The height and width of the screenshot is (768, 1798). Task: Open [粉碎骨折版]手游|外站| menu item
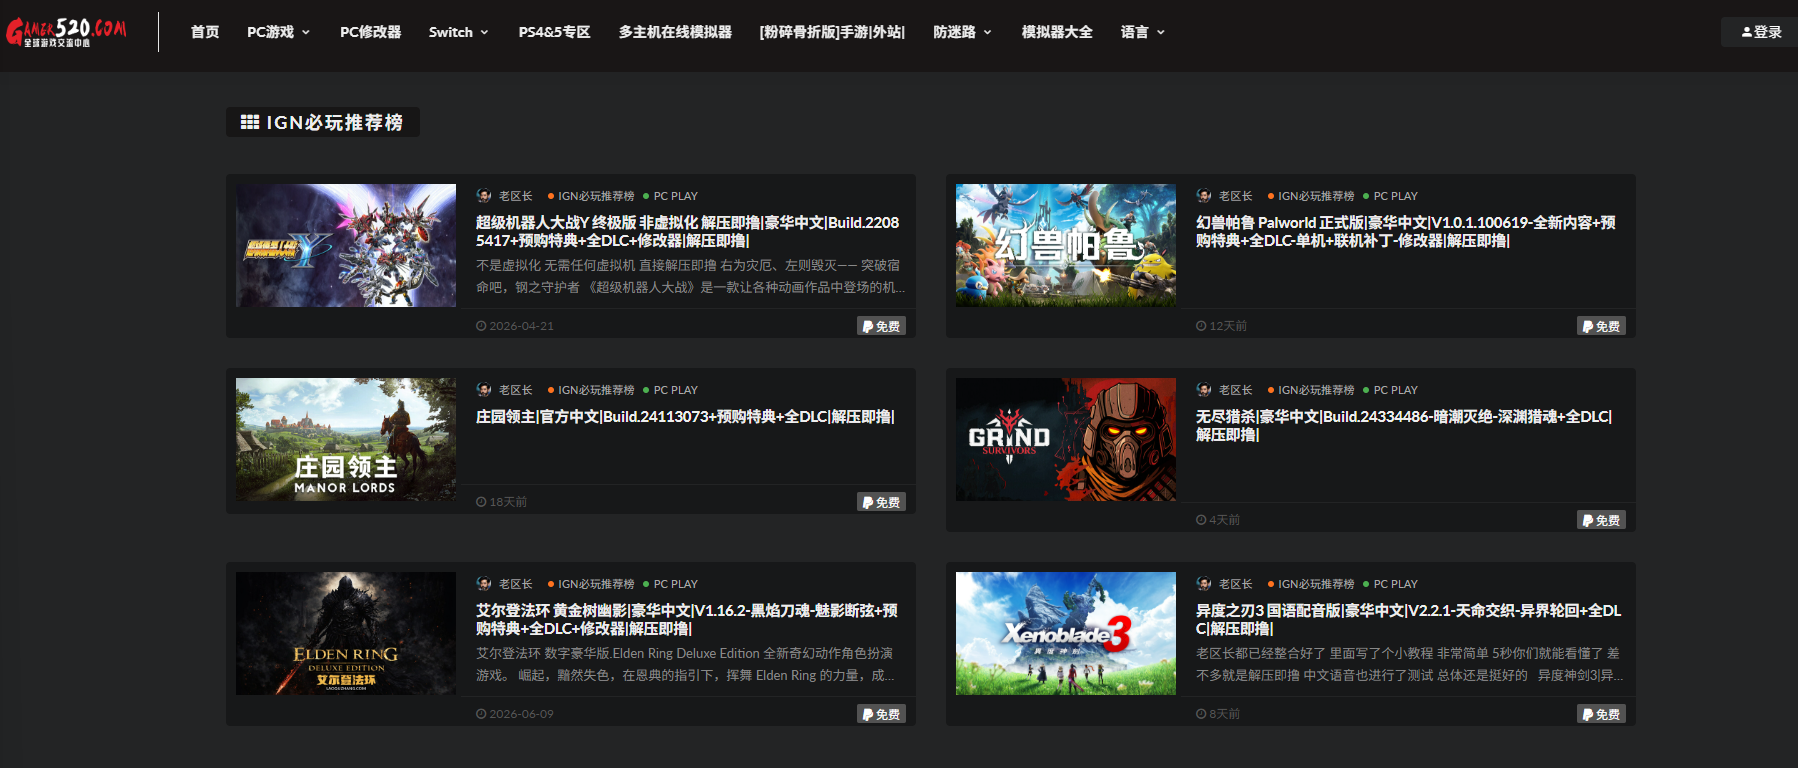pos(832,32)
